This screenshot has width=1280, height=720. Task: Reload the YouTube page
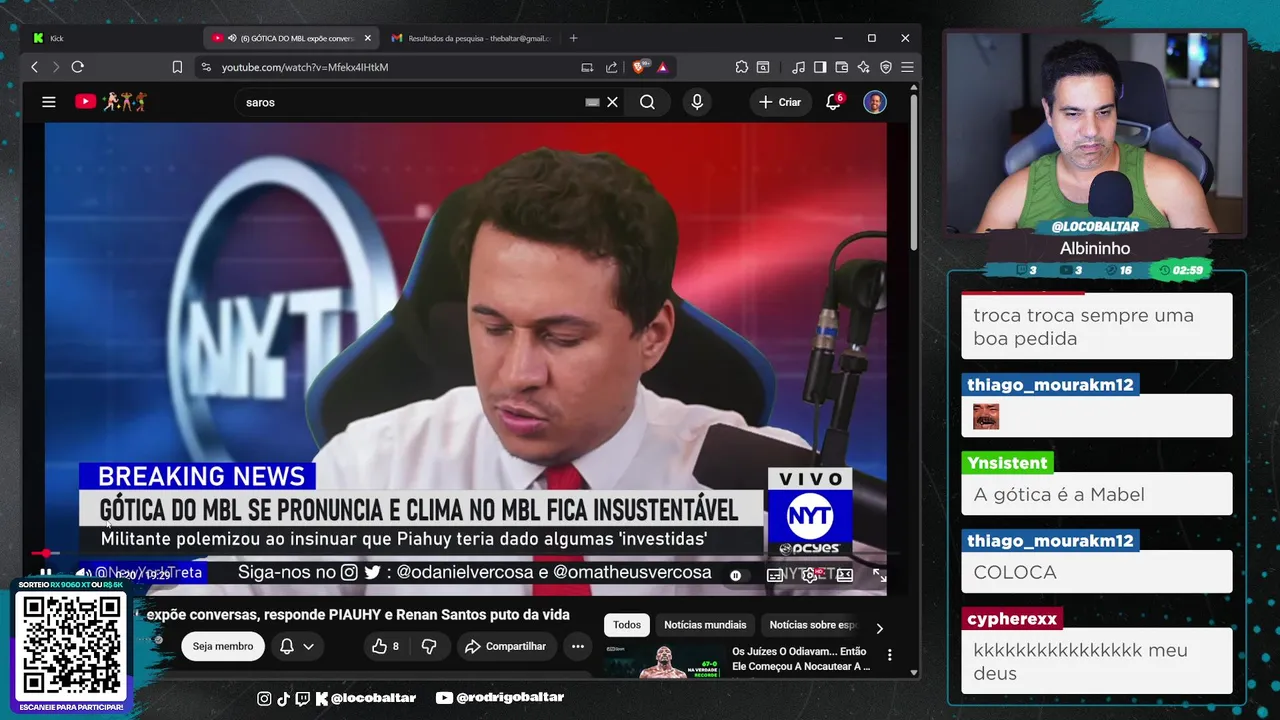coord(77,67)
